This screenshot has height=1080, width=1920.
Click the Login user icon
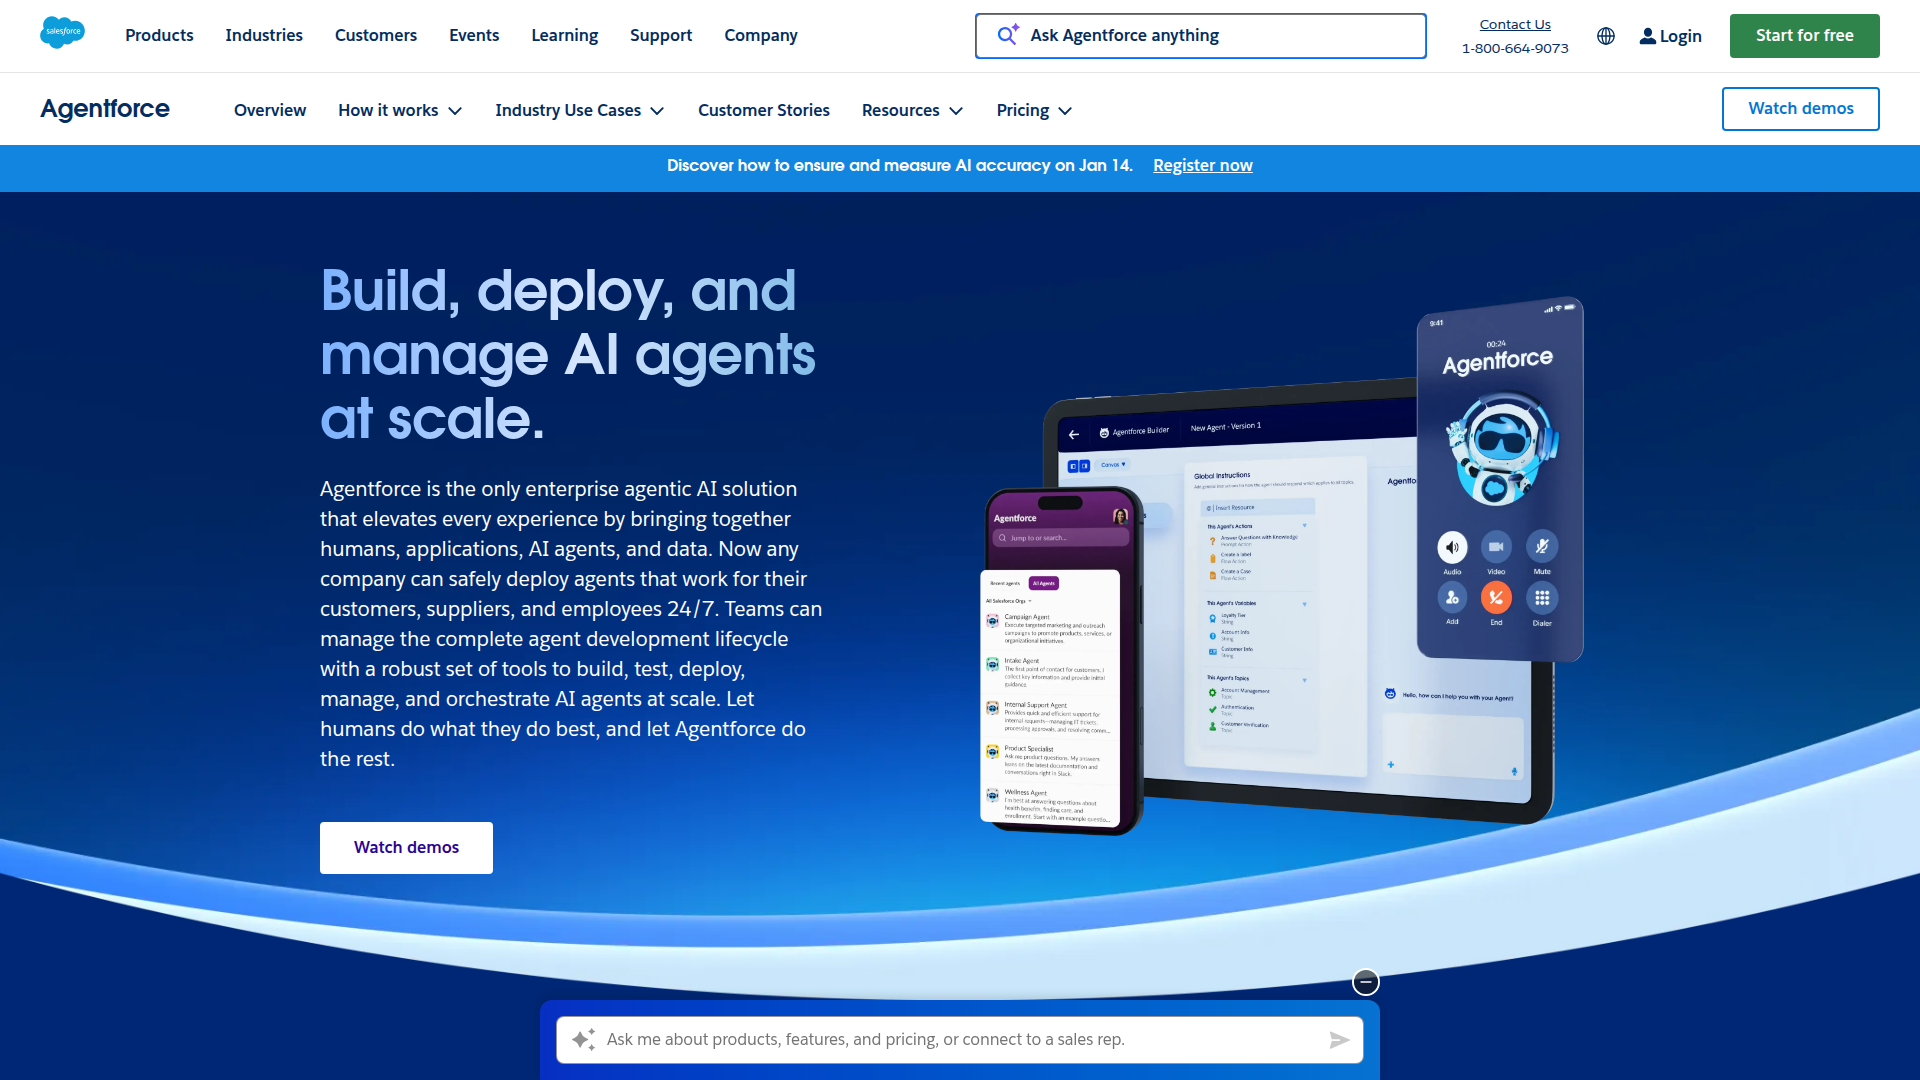pos(1647,36)
